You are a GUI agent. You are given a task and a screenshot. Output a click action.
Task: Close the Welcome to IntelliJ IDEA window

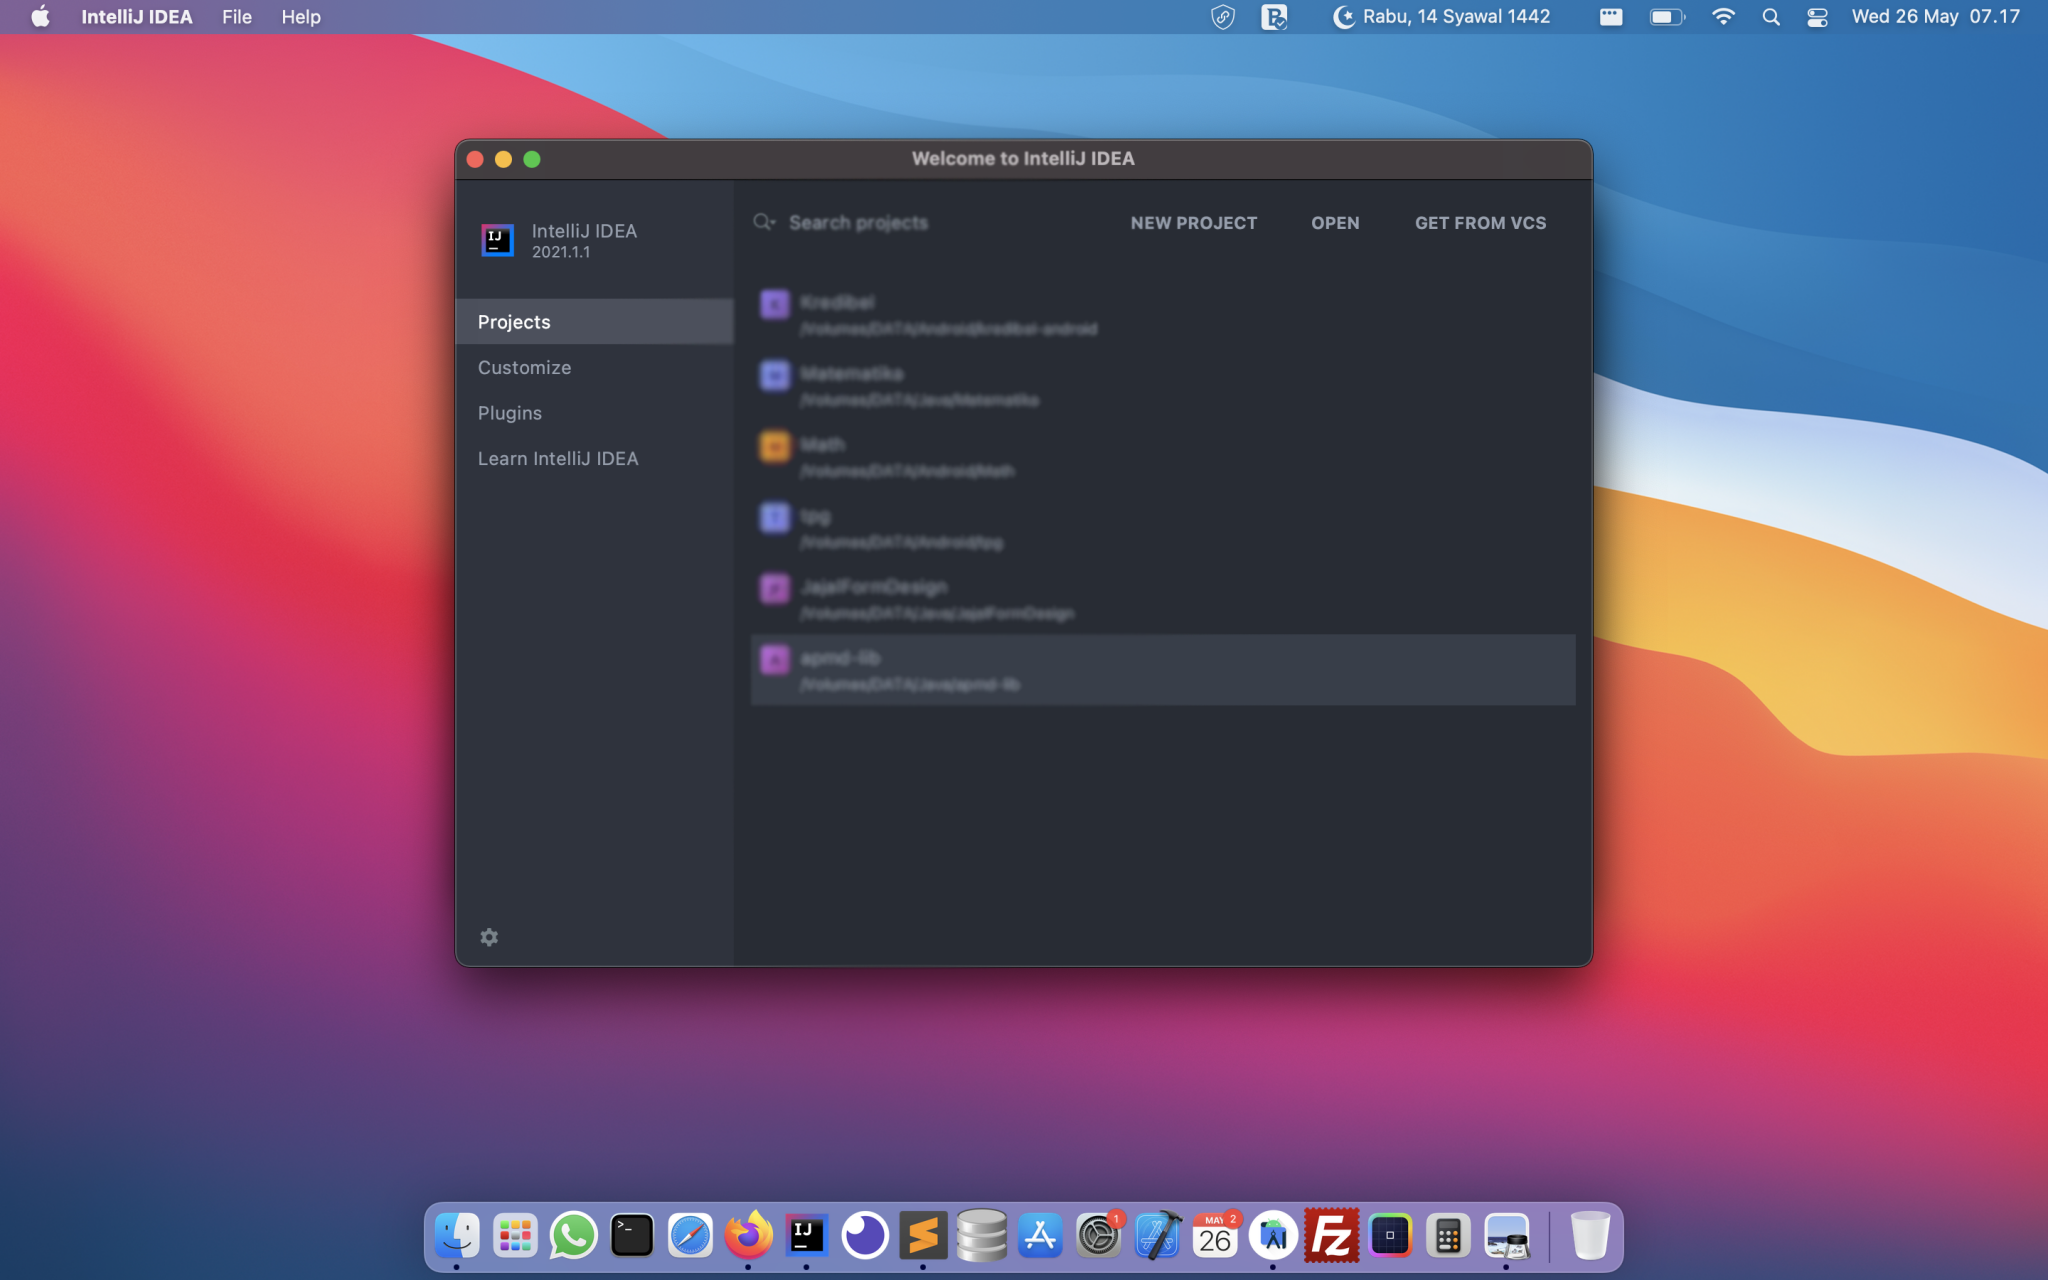click(x=475, y=159)
